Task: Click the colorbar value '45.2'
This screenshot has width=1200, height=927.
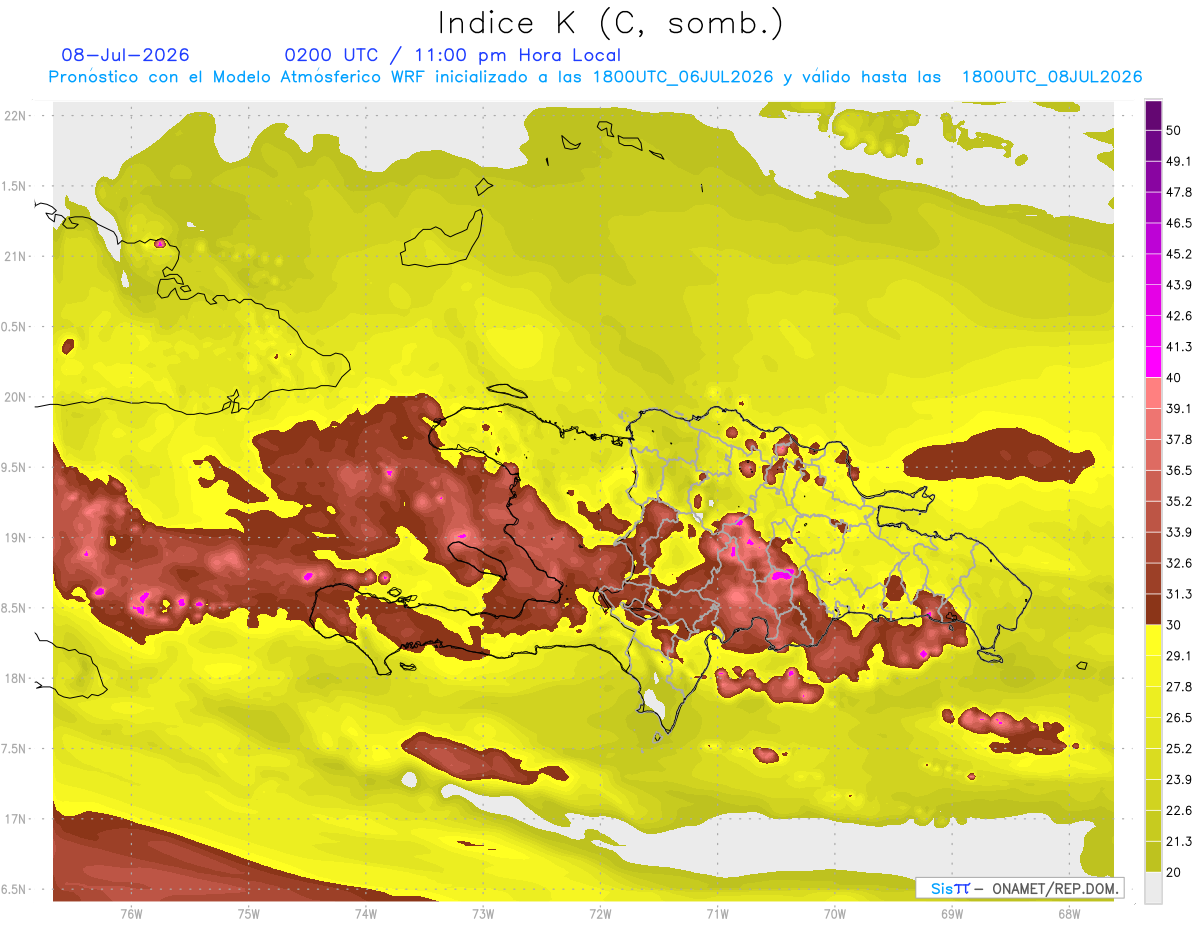Action: click(x=1178, y=254)
